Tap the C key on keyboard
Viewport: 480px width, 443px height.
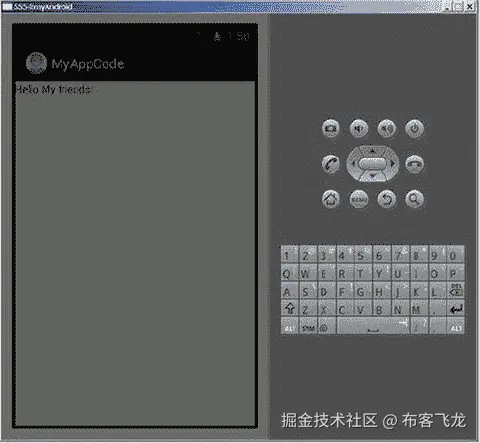tap(345, 309)
